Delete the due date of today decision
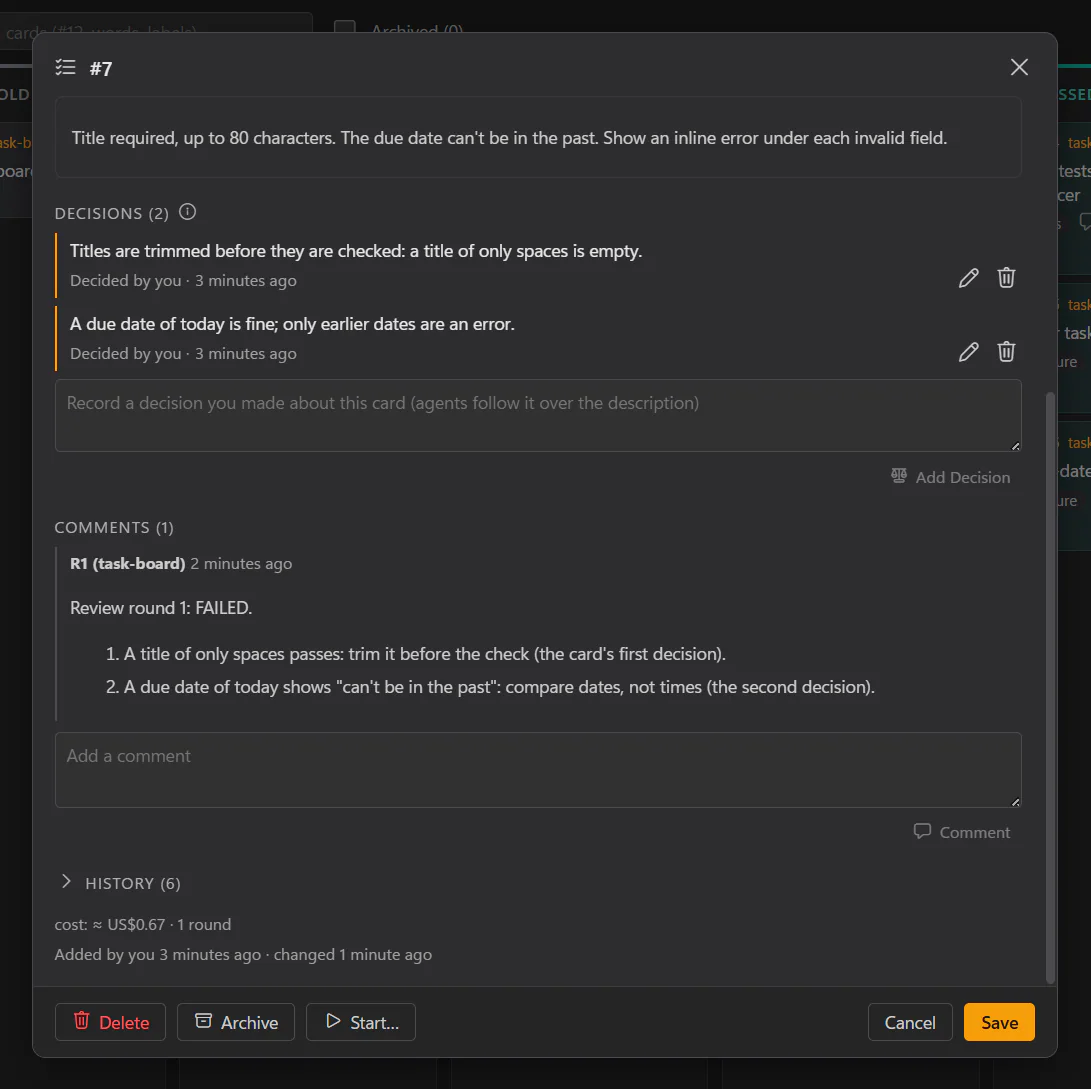1091x1089 pixels. click(x=1006, y=352)
